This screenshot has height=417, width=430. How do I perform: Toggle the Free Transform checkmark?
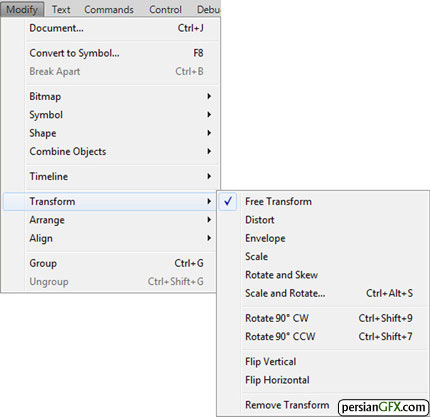228,201
